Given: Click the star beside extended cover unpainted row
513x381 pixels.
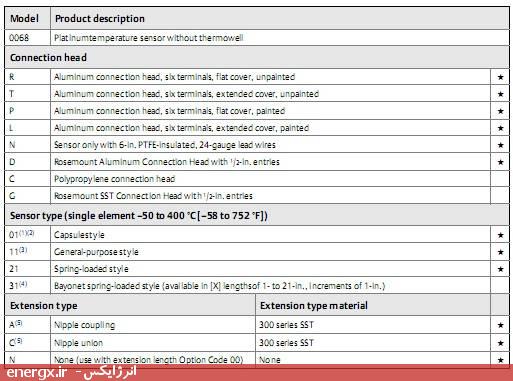Looking at the screenshot, I should point(500,94).
